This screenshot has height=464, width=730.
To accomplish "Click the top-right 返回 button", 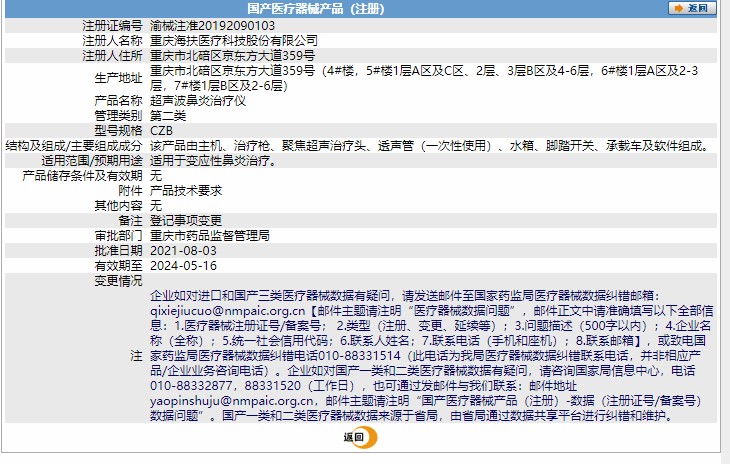I will [692, 8].
